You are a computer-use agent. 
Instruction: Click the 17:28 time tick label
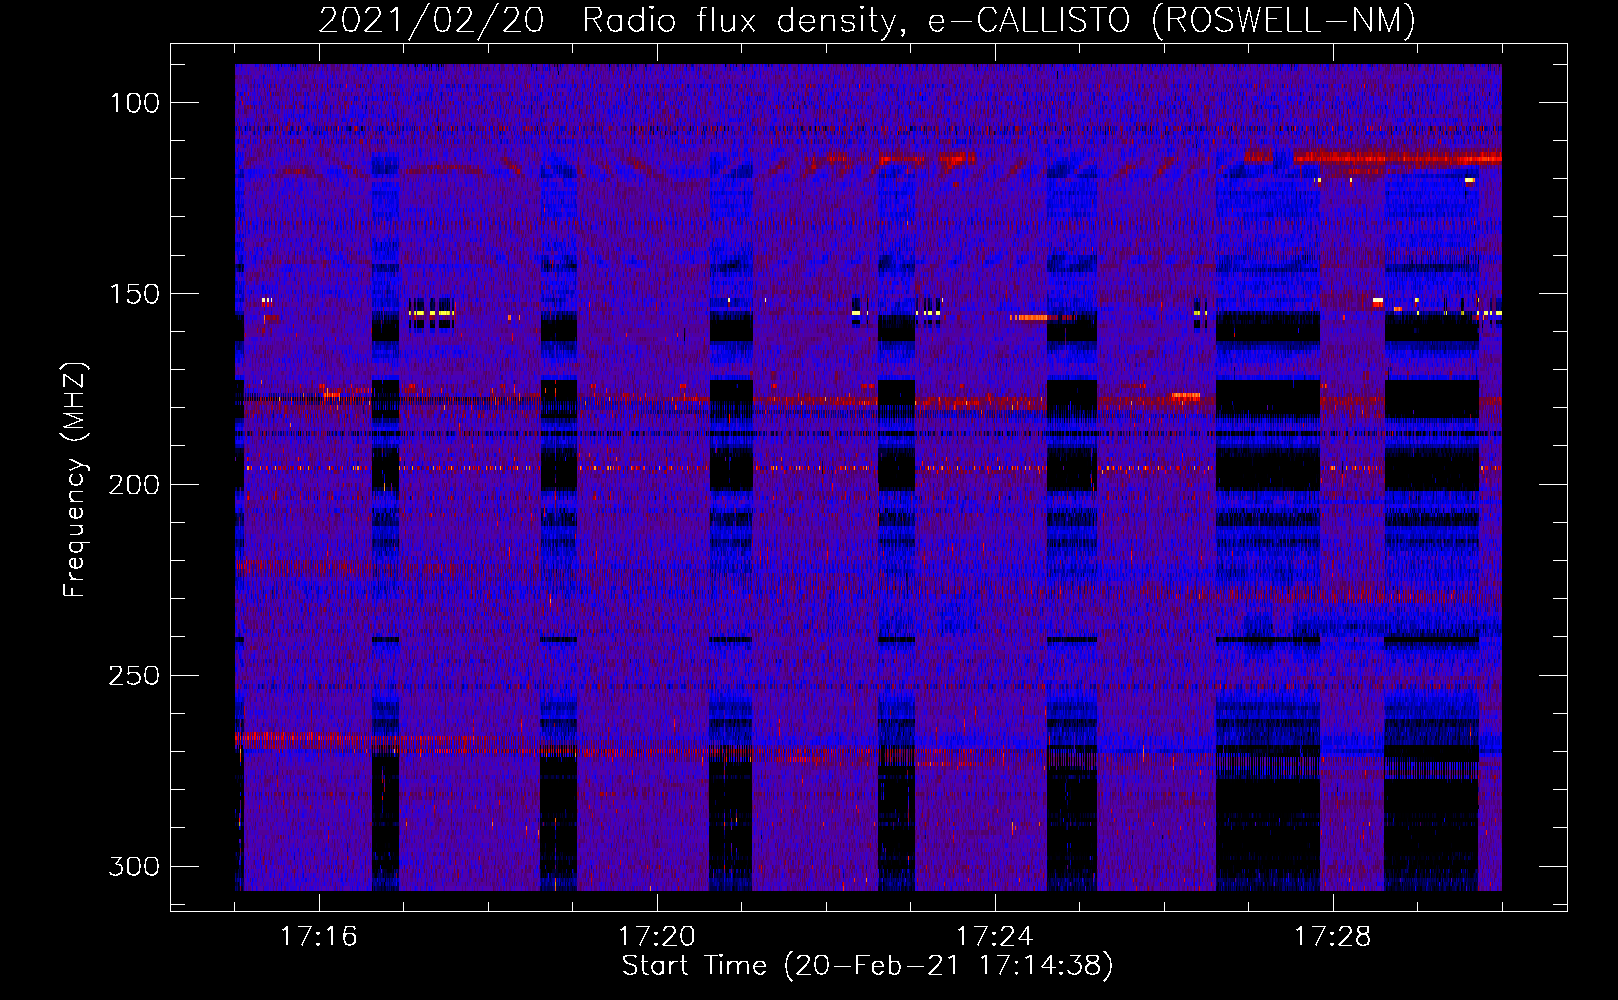(x=1333, y=937)
